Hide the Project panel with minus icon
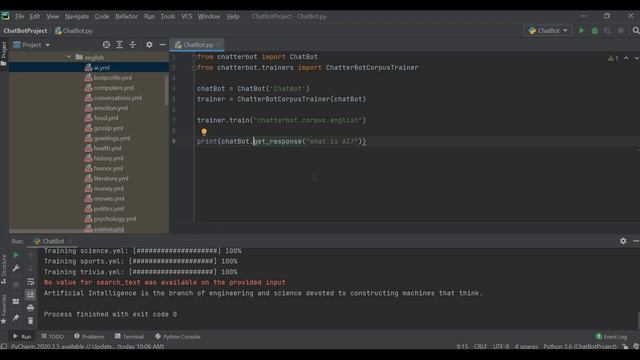The width and height of the screenshot is (640, 360). [x=162, y=44]
